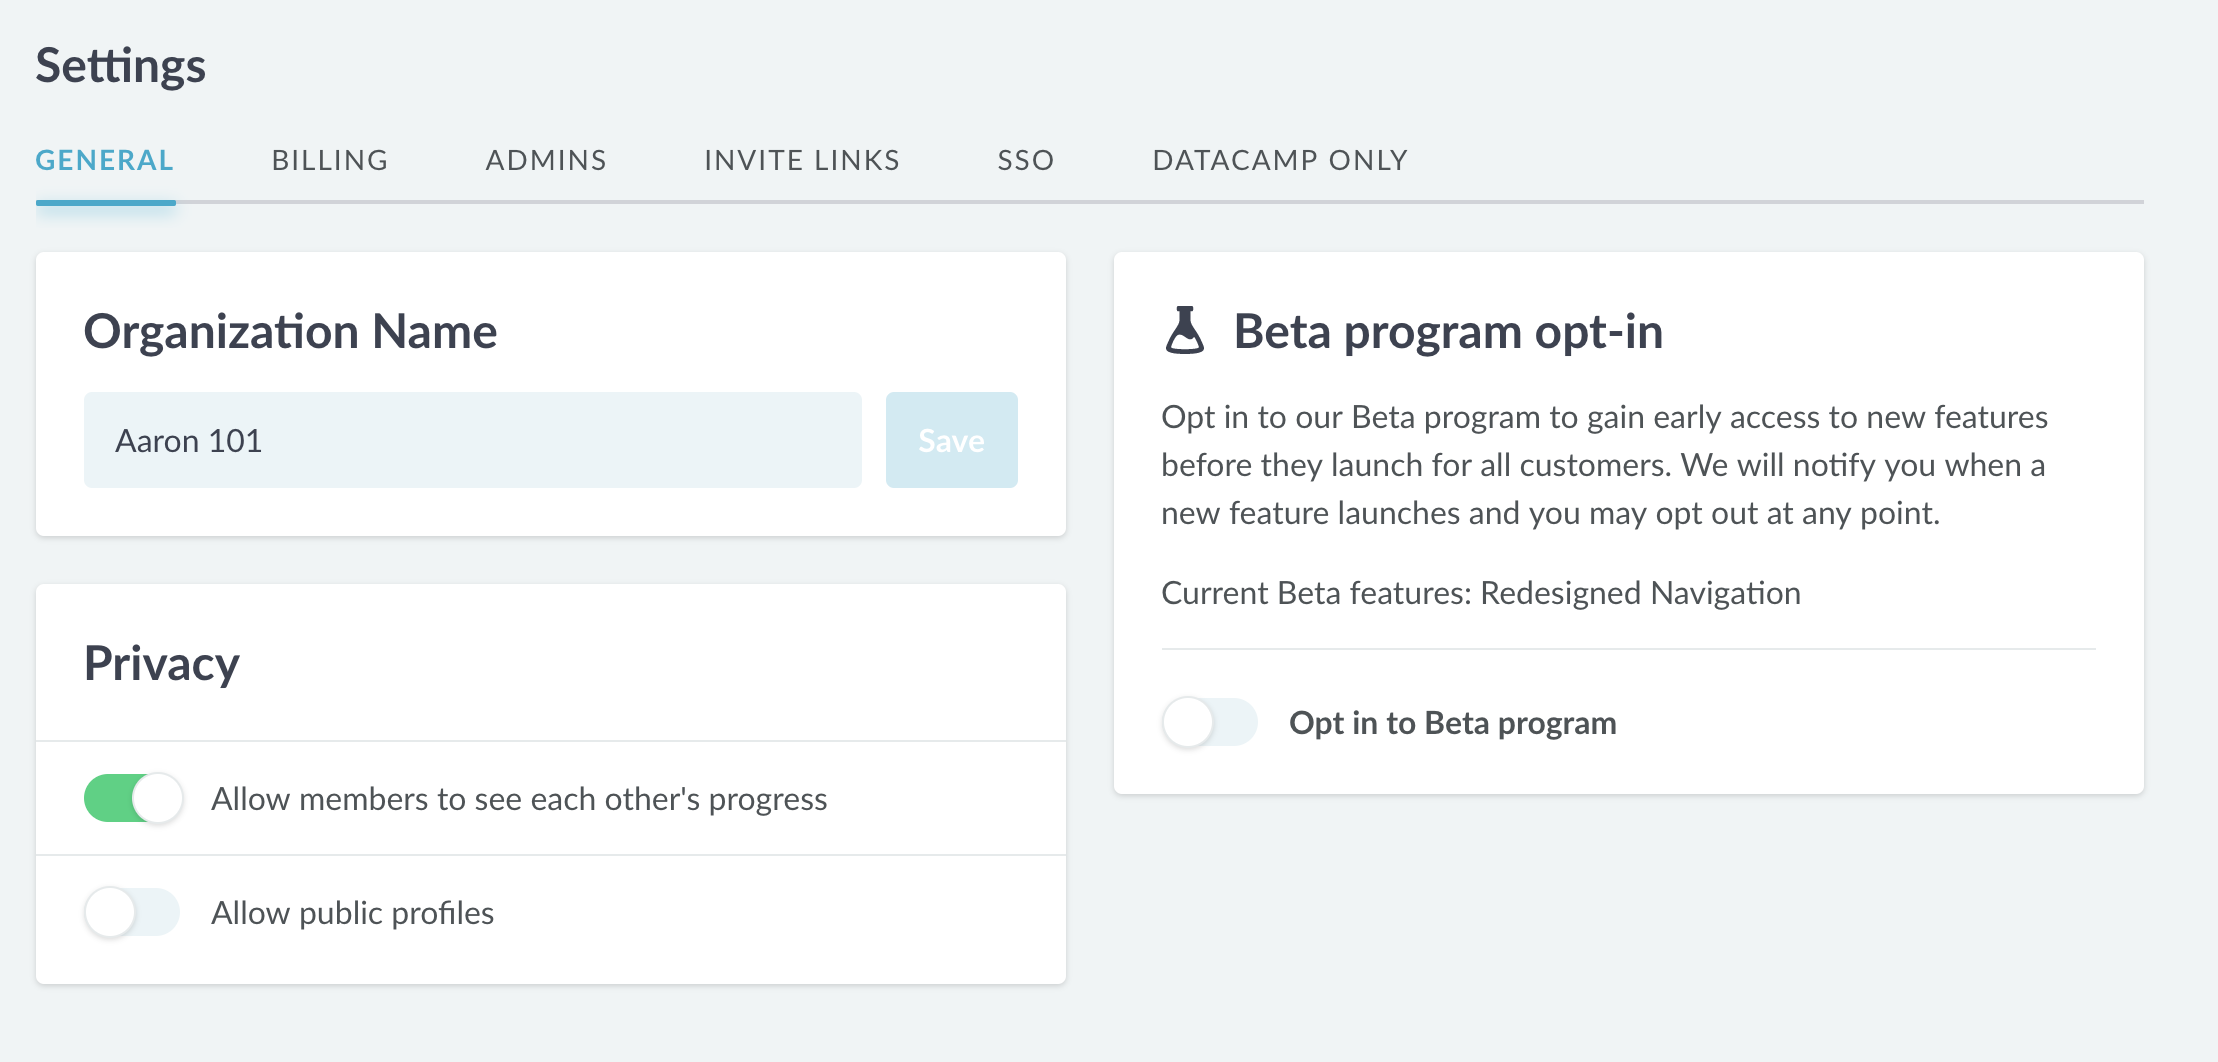Click the Organization Name section heading
This screenshot has height=1062, width=2218.
[290, 331]
